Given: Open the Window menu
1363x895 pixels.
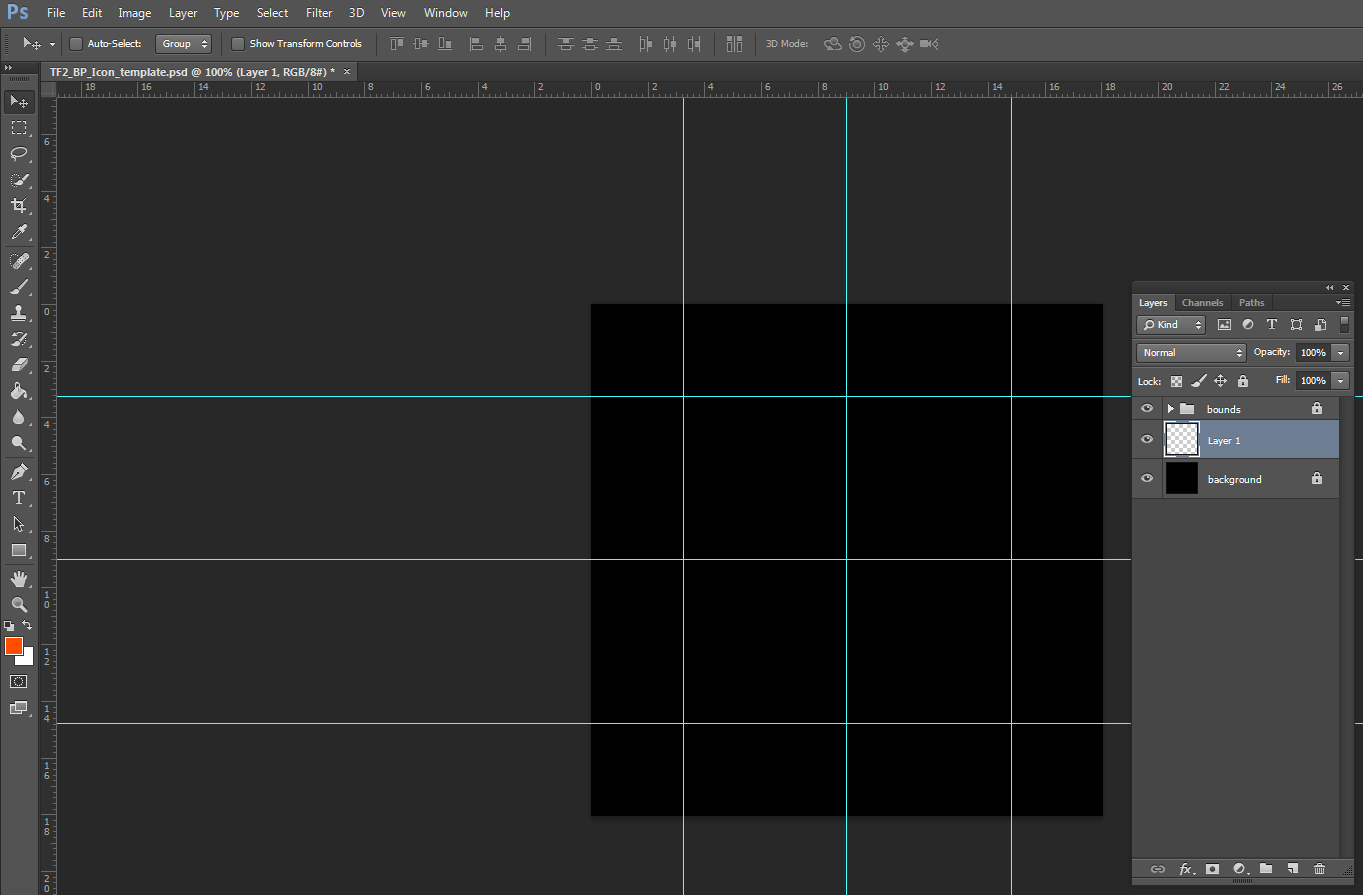Looking at the screenshot, I should [446, 13].
